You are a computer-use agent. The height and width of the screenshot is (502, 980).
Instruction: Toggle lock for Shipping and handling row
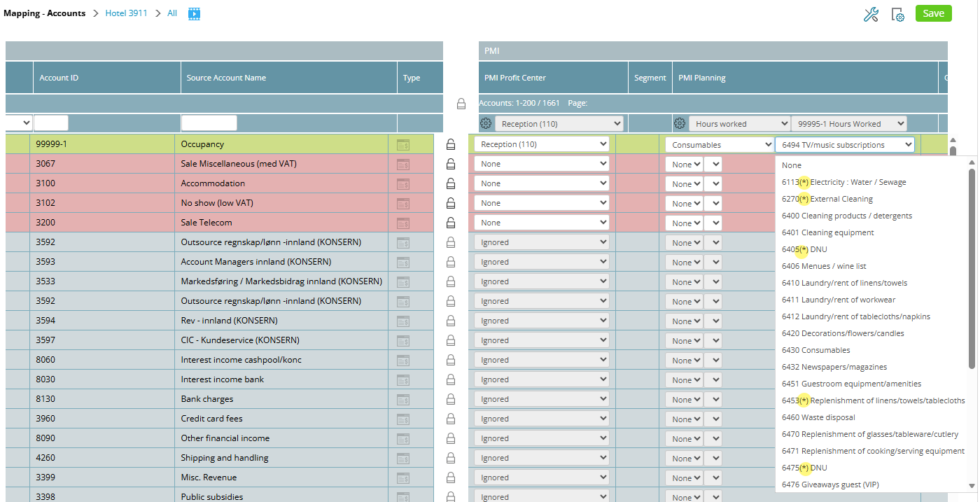click(x=450, y=458)
